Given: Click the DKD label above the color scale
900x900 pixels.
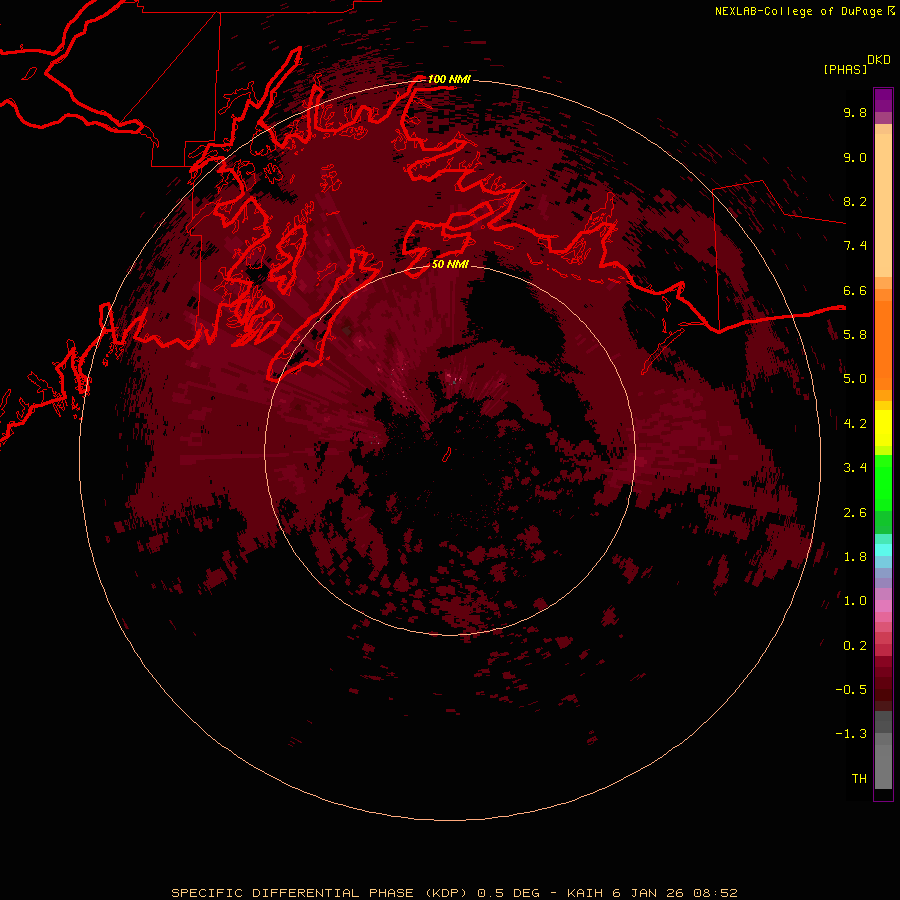Looking at the screenshot, I should (x=879, y=60).
